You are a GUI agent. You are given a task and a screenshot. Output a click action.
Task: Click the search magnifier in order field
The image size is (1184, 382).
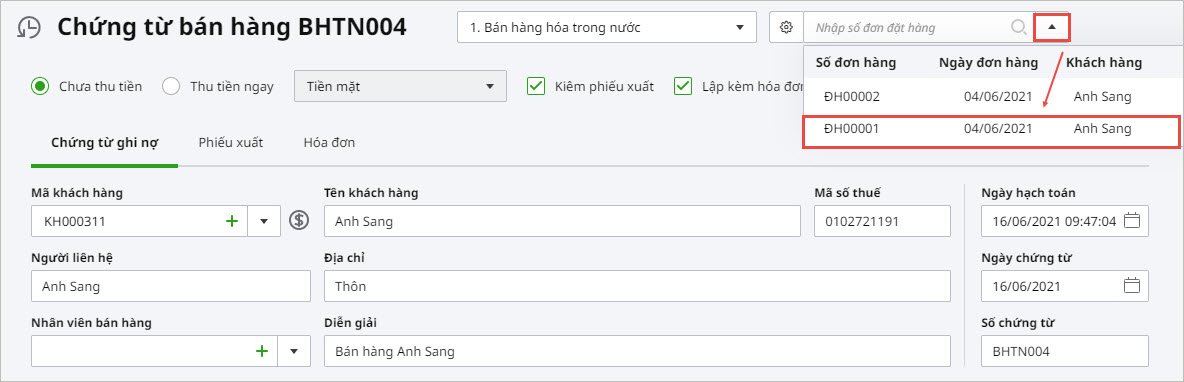(x=1018, y=27)
